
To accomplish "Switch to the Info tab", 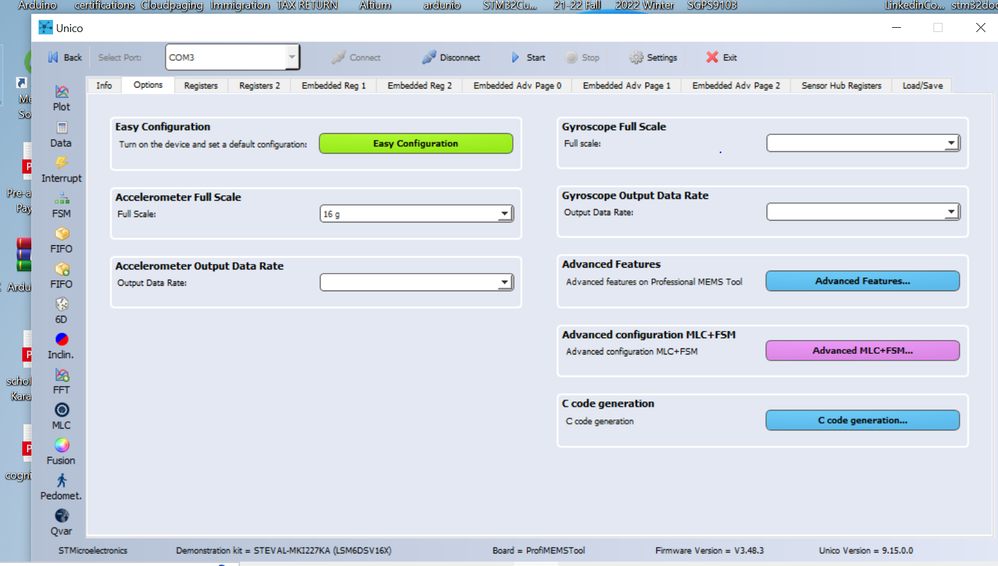I will click(x=104, y=85).
